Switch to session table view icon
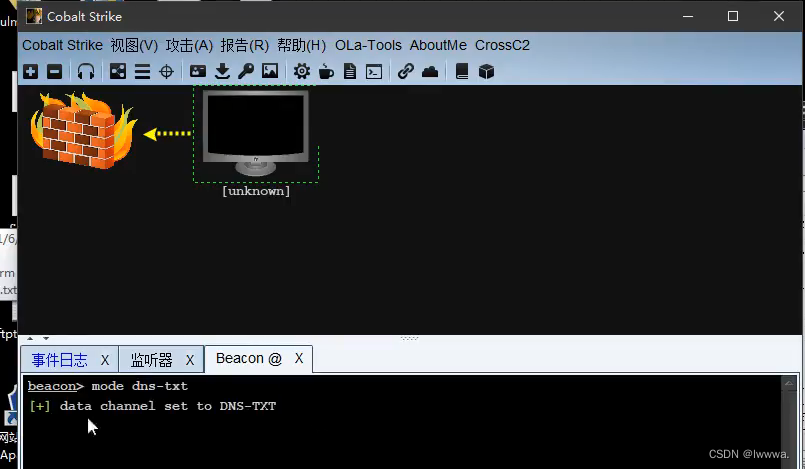805x469 pixels. coord(142,72)
